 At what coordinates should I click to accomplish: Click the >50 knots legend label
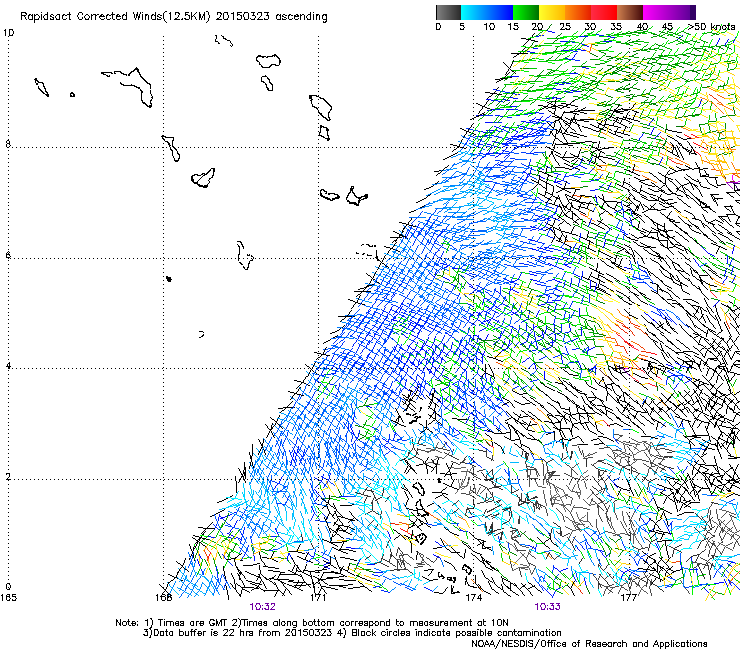point(711,27)
